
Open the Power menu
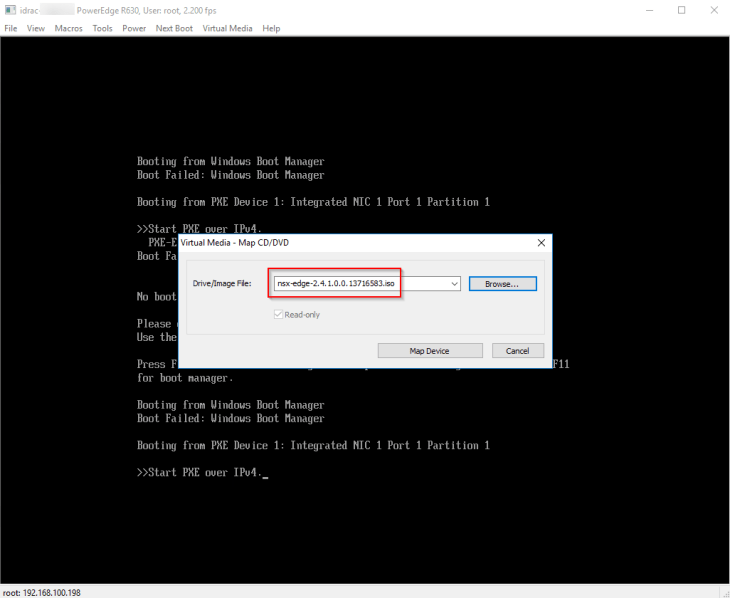point(134,28)
